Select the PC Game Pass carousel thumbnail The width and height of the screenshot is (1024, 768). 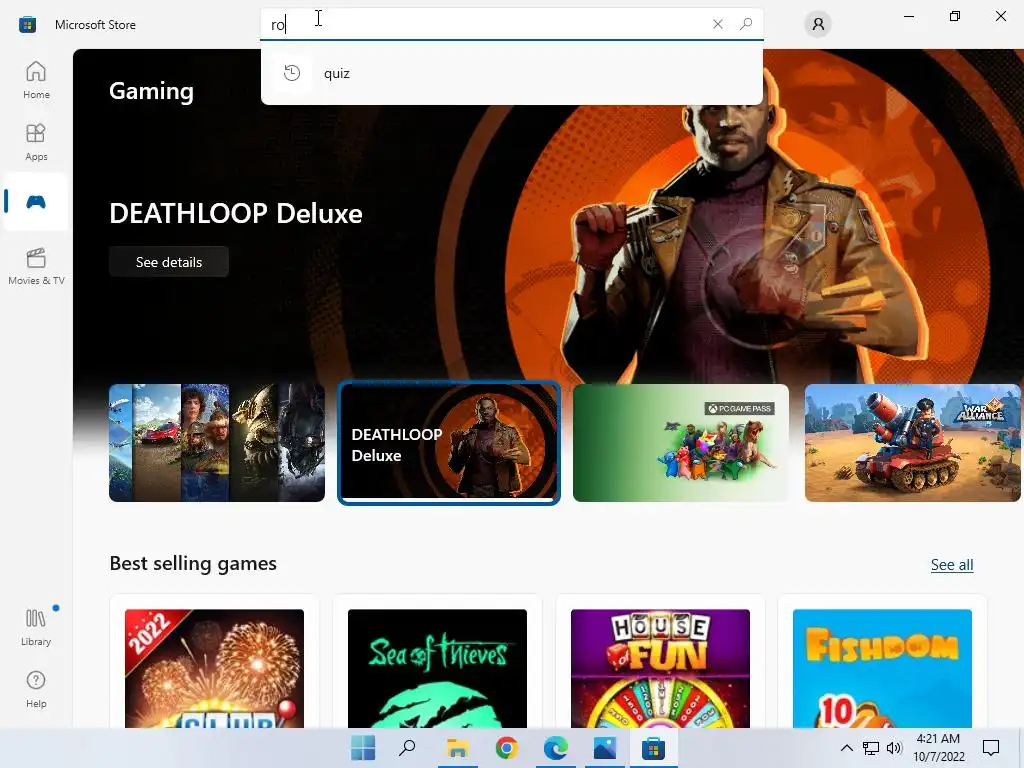(680, 443)
